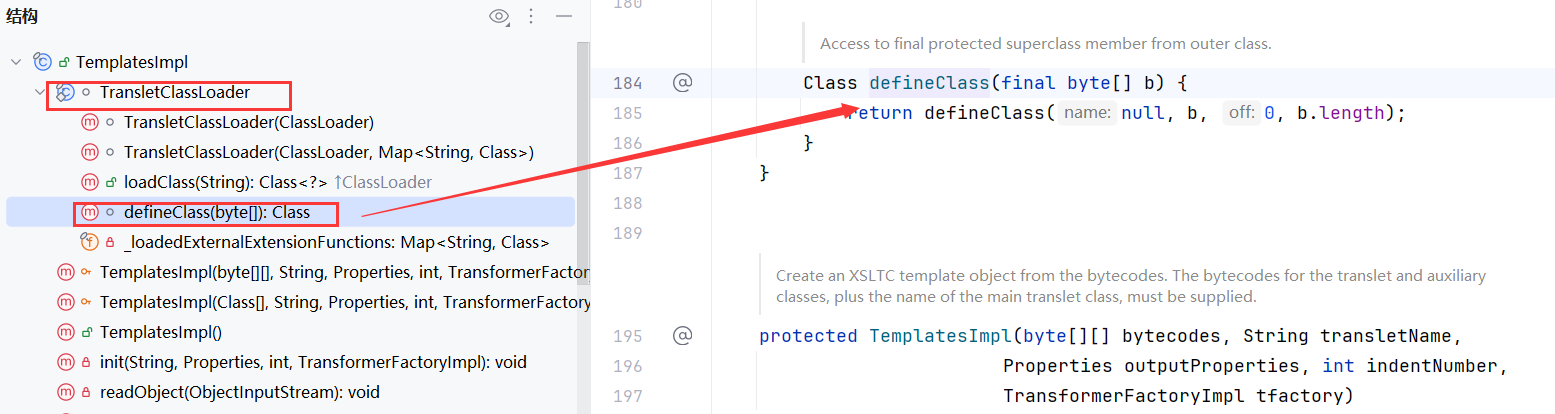This screenshot has width=1555, height=414.
Task: Click the field icon beside _loadedExternalExtensionFunctions
Action: click(x=90, y=242)
